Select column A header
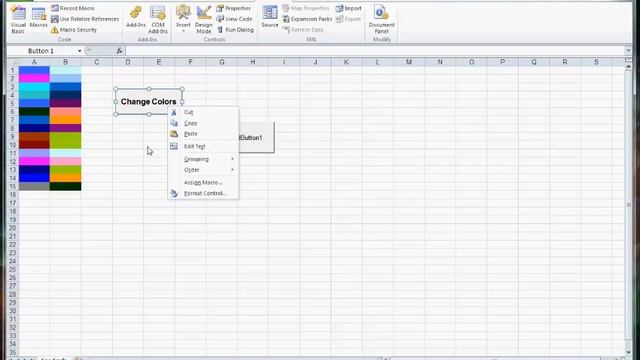This screenshot has height=360, width=640. (x=34, y=62)
